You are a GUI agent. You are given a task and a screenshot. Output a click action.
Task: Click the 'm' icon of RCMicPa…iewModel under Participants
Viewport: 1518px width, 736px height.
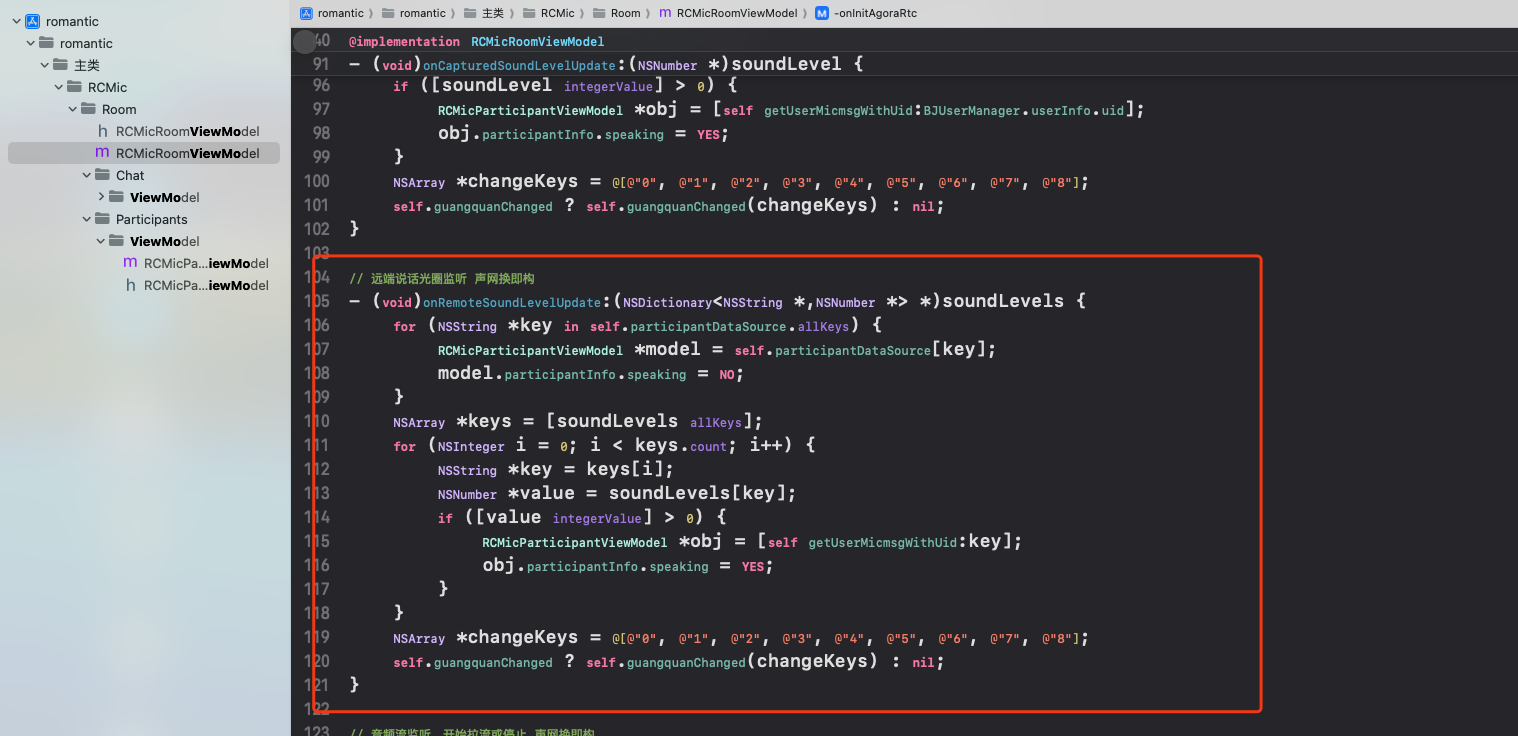point(130,263)
